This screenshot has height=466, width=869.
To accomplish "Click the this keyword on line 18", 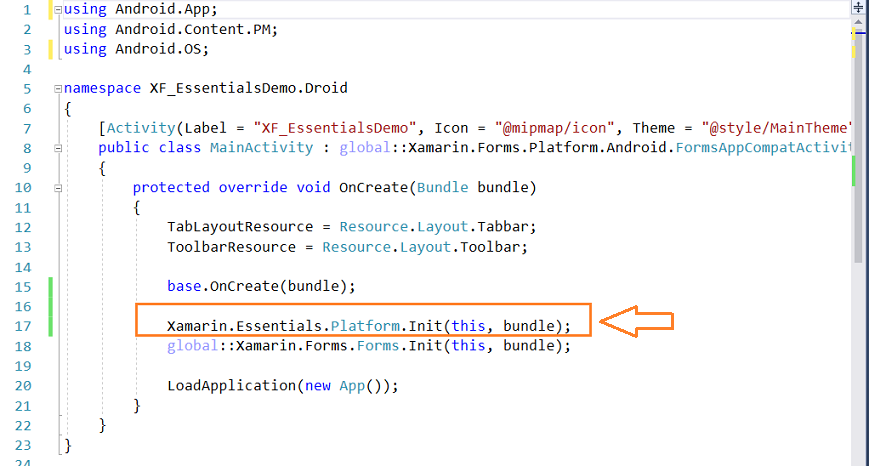I will pyautogui.click(x=468, y=346).
